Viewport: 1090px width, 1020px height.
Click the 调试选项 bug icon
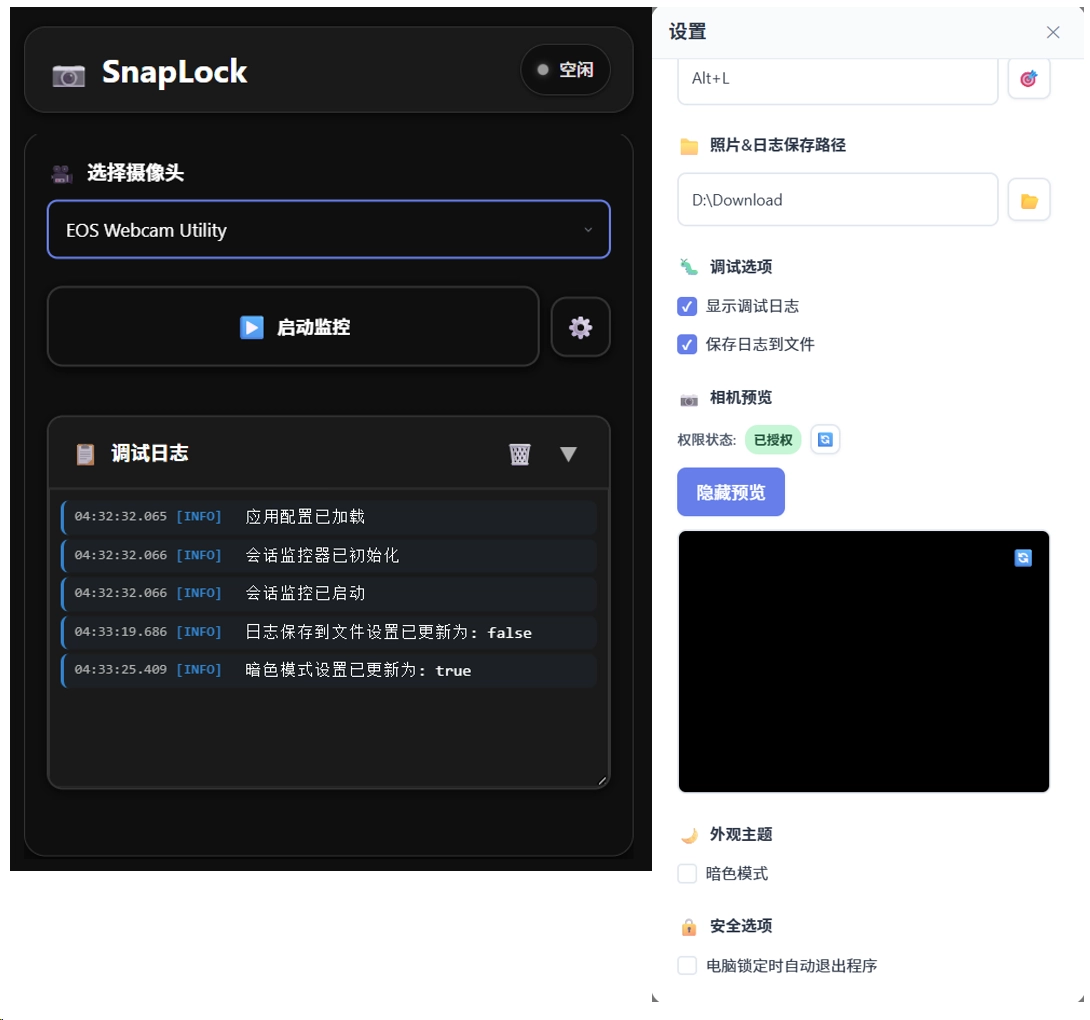click(x=689, y=267)
